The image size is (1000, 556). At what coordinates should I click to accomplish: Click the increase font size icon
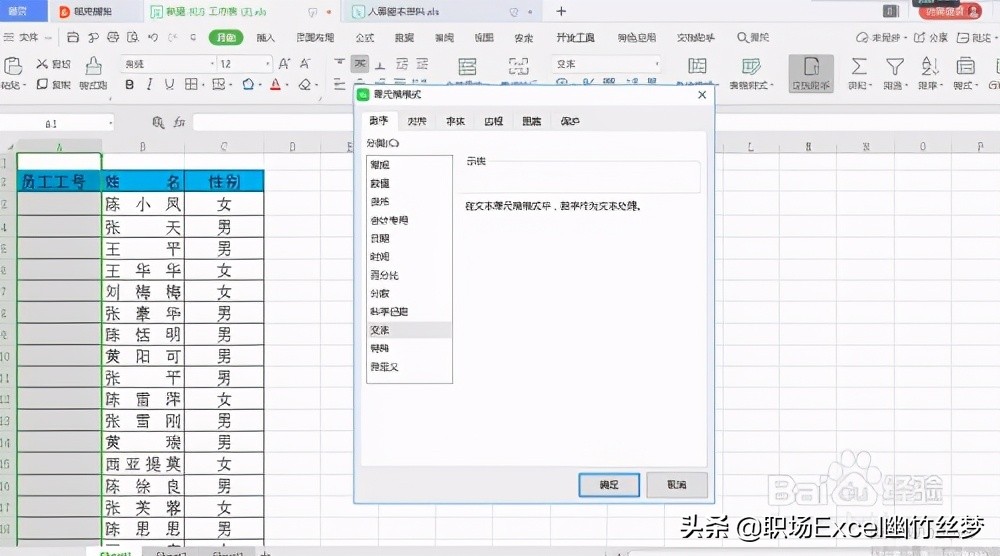[284, 64]
